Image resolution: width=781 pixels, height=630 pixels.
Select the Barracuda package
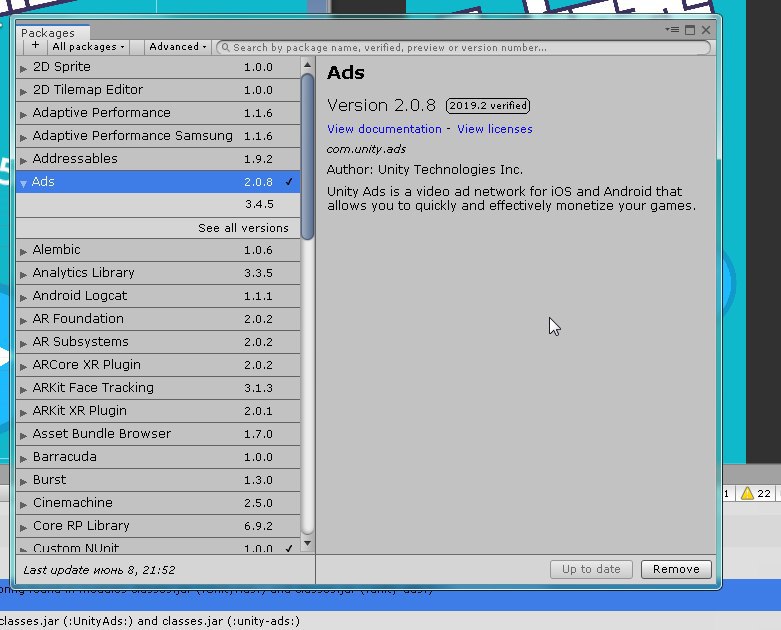coord(158,456)
